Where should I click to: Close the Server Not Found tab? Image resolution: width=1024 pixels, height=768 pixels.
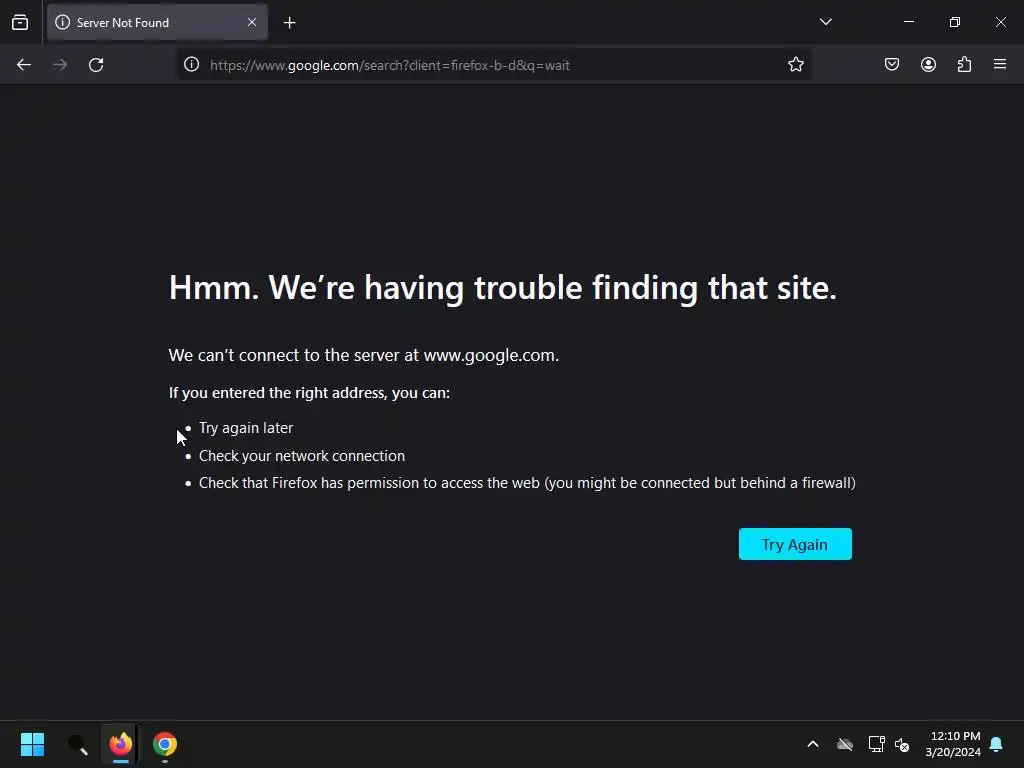tap(252, 22)
